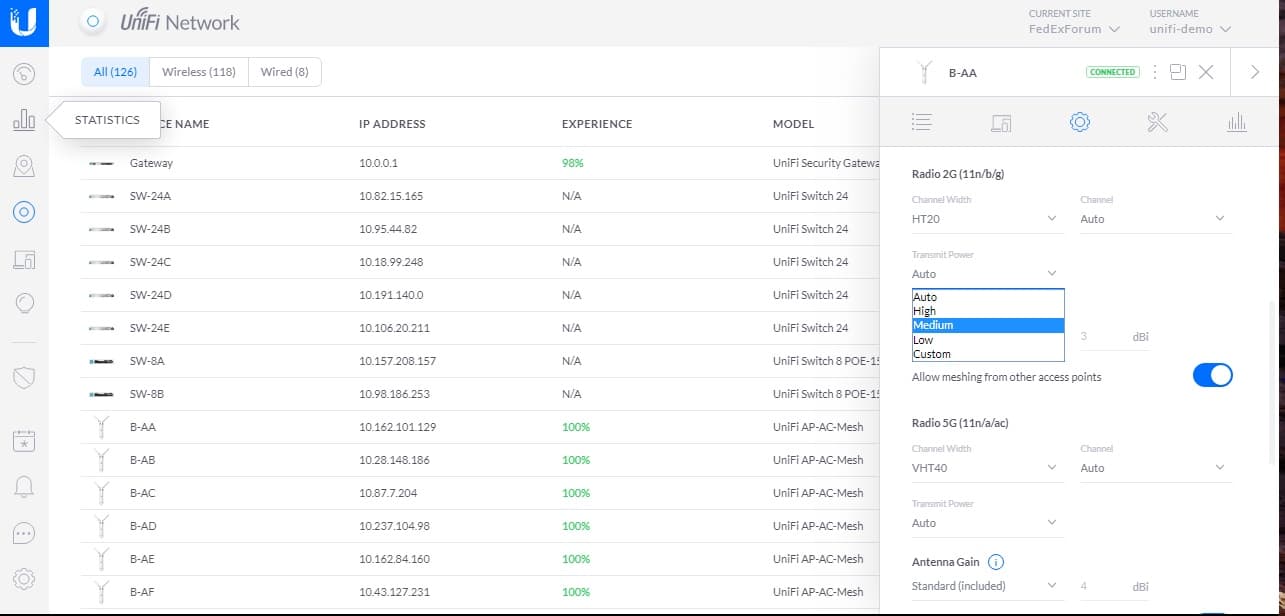Open the SW-24C device row
Viewport: 1285px width, 616px height.
(480, 262)
